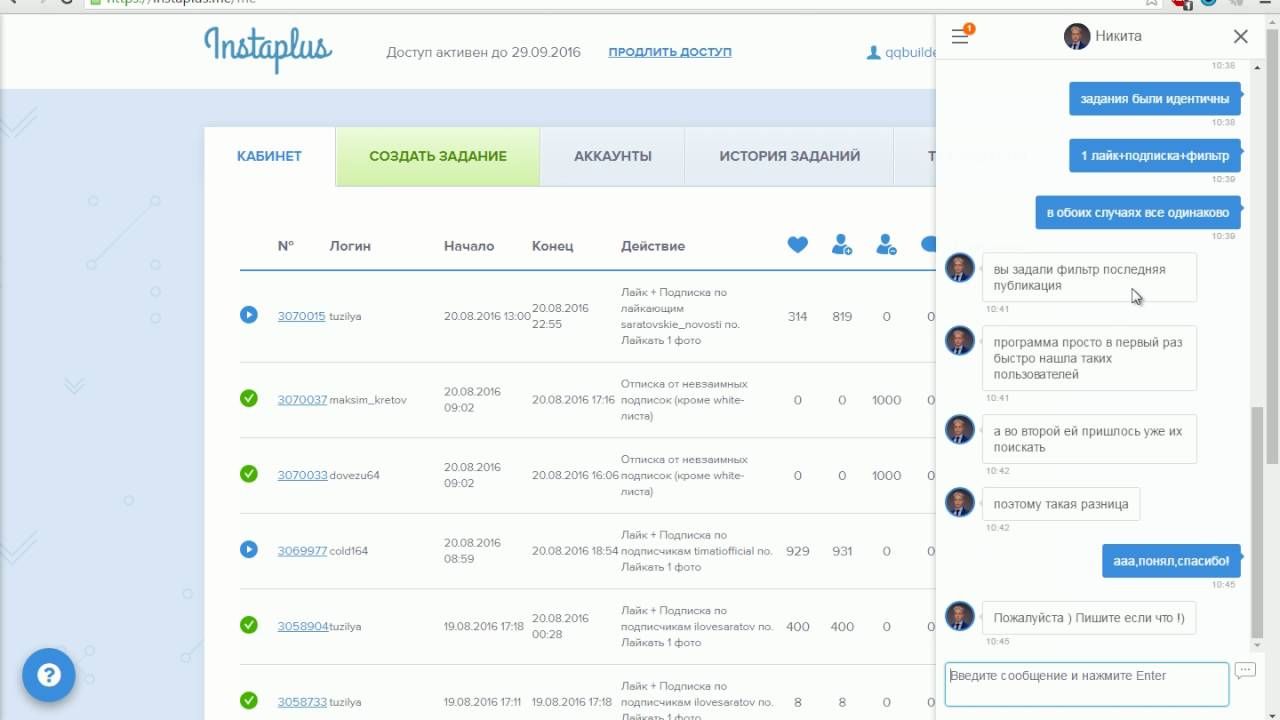Click the chat message input field

click(x=1086, y=684)
